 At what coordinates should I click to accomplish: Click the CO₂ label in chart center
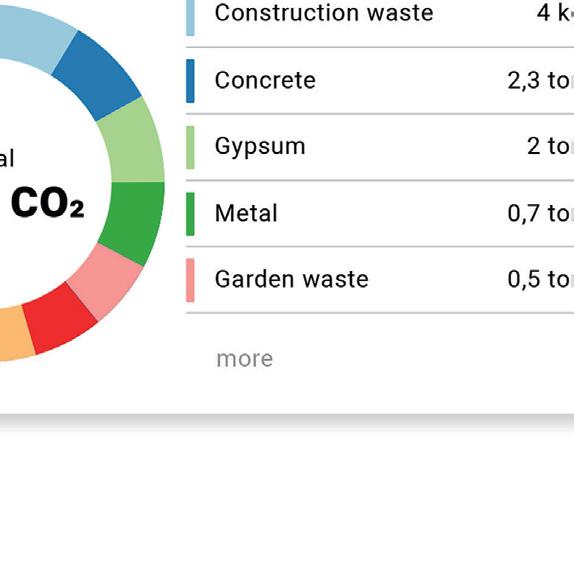[48, 202]
